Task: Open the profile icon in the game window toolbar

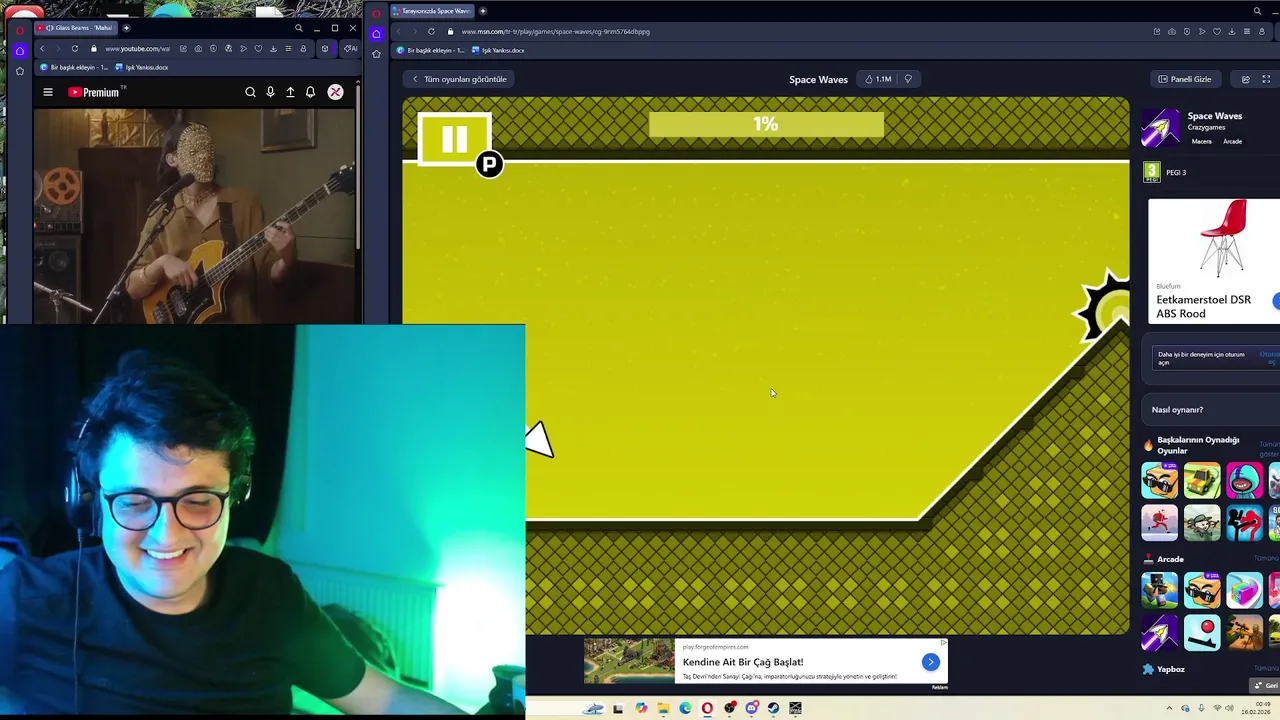Action: tap(1262, 31)
